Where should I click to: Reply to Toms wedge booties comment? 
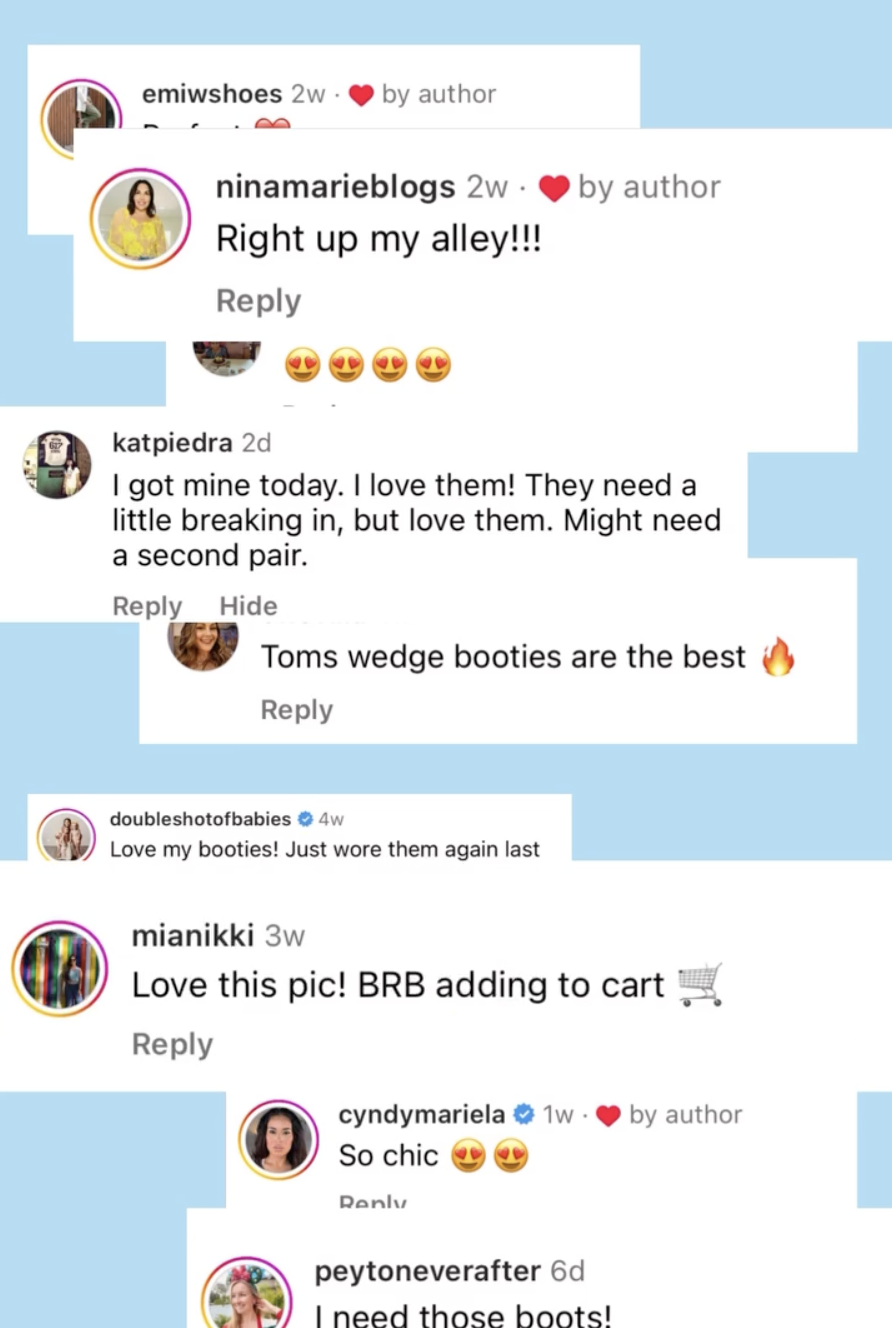tap(296, 710)
